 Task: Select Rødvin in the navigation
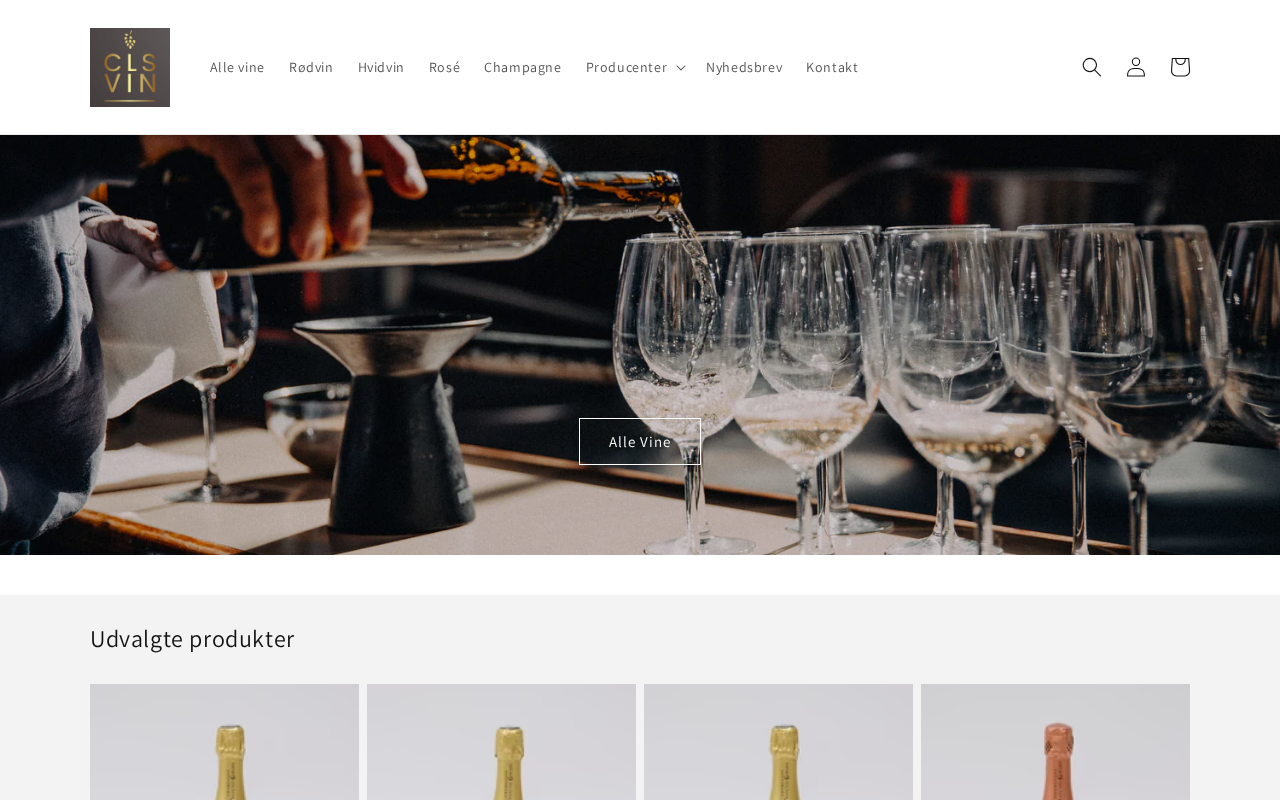coord(311,67)
